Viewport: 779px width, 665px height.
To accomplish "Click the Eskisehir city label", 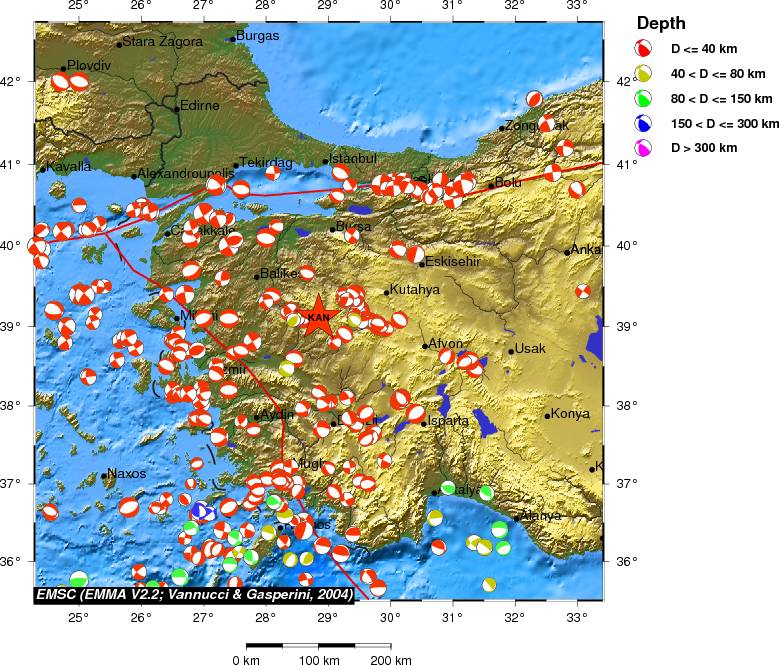I will 453,261.
